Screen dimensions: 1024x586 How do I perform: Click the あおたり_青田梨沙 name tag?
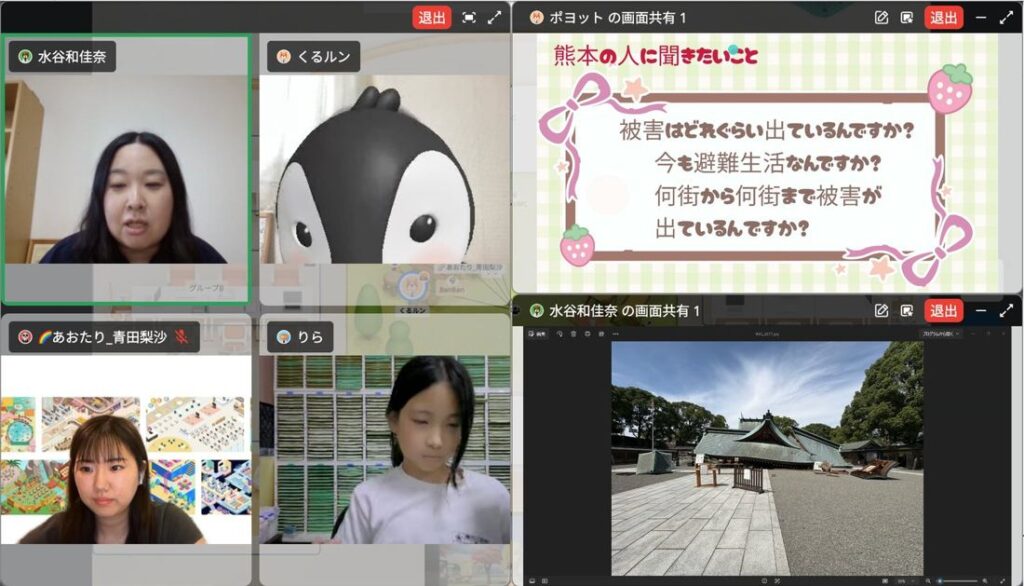tap(104, 337)
